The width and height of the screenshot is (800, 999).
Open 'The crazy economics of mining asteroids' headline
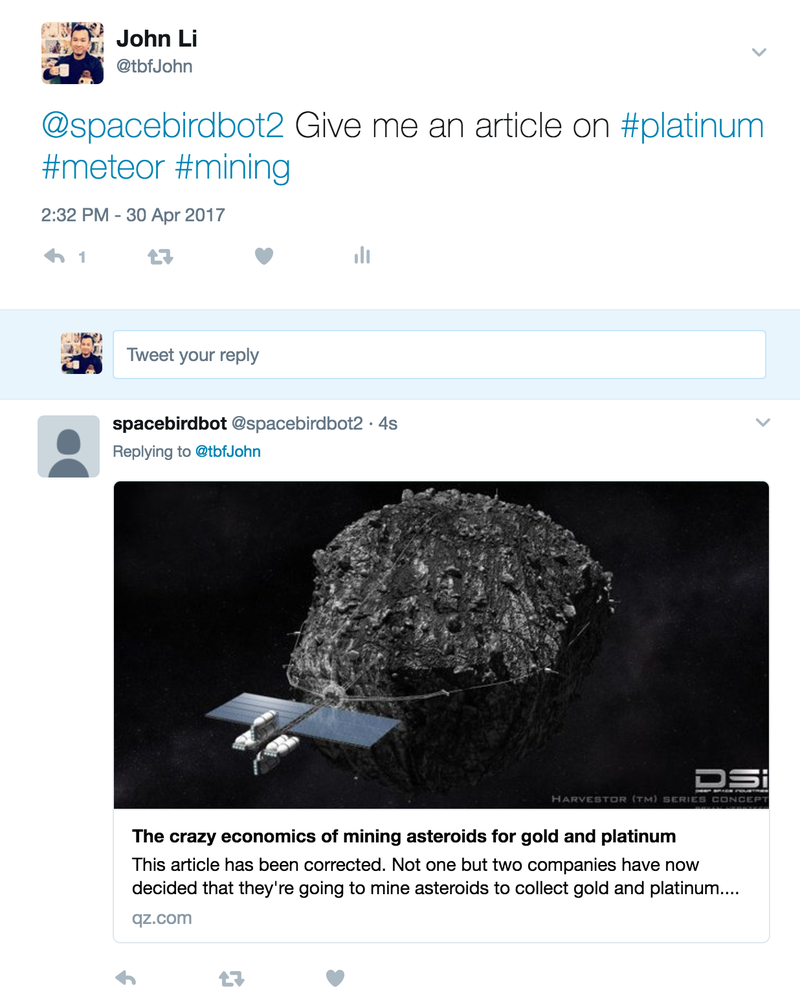[x=404, y=836]
